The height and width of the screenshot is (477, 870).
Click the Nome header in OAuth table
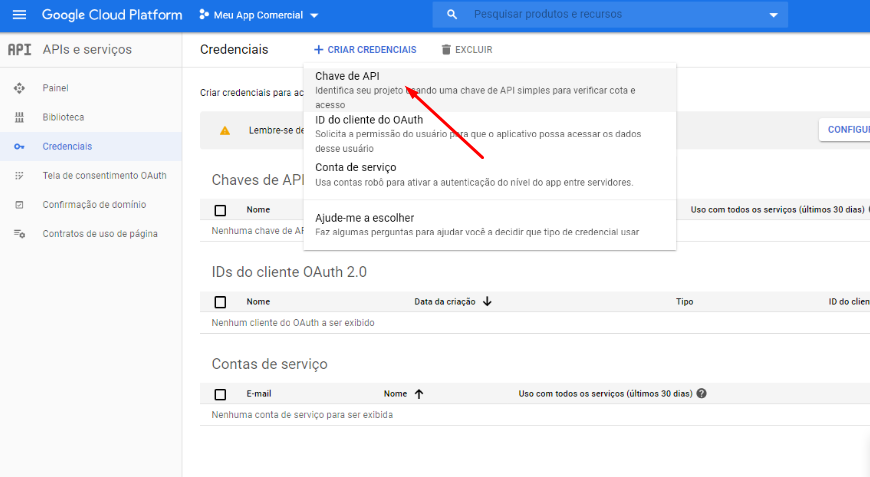258,302
